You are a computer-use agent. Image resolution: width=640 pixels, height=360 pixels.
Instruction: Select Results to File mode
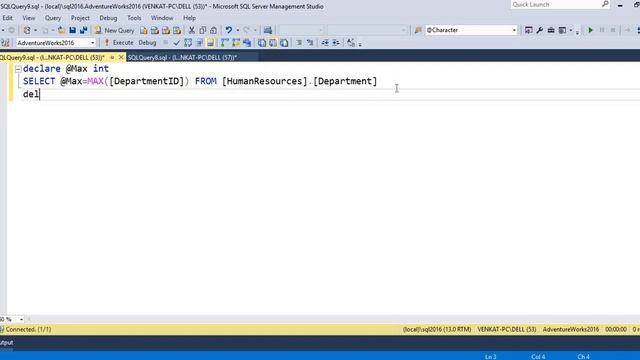[x=284, y=43]
